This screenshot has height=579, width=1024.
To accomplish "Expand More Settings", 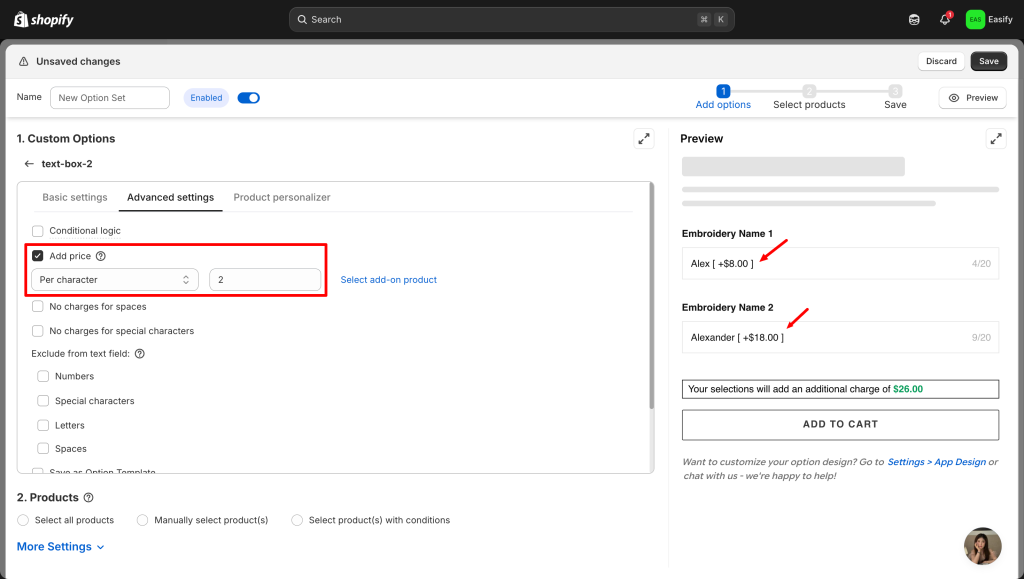I will point(60,547).
